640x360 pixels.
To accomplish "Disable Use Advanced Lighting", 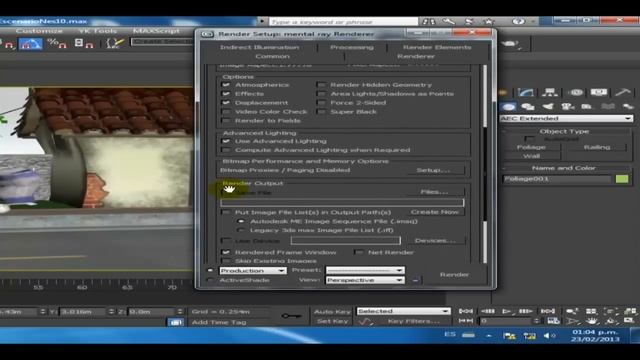I will [x=226, y=141].
